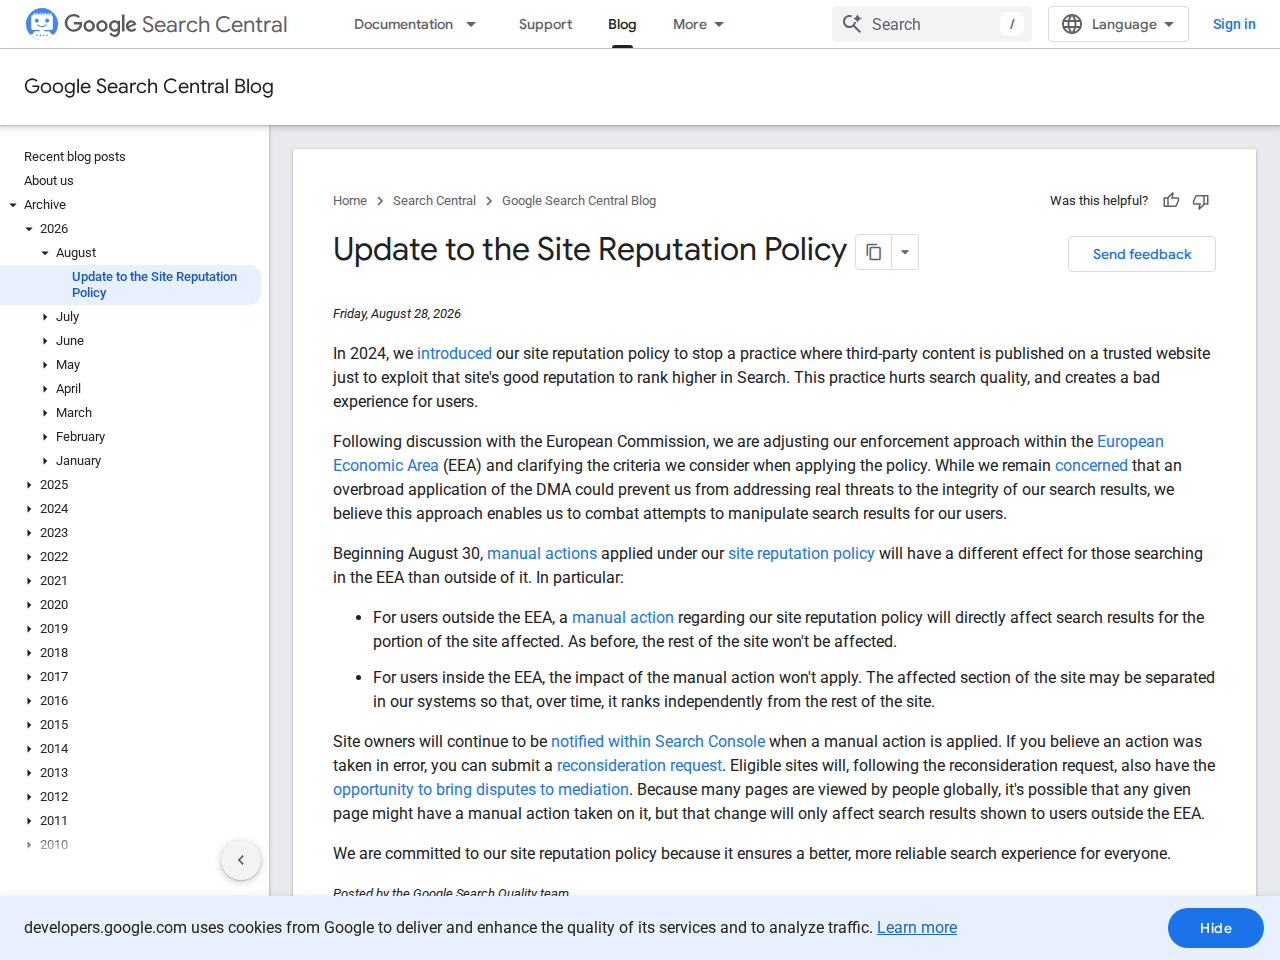This screenshot has height=960, width=1280.
Task: Copy page with the copy icon
Action: click(873, 252)
